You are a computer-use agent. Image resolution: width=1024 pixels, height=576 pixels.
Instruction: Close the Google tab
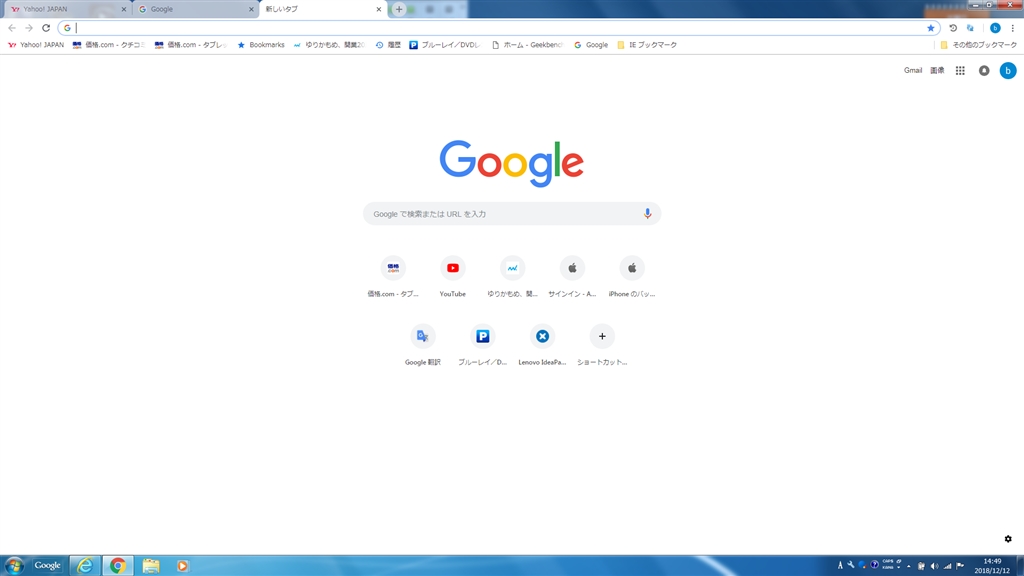tap(251, 9)
